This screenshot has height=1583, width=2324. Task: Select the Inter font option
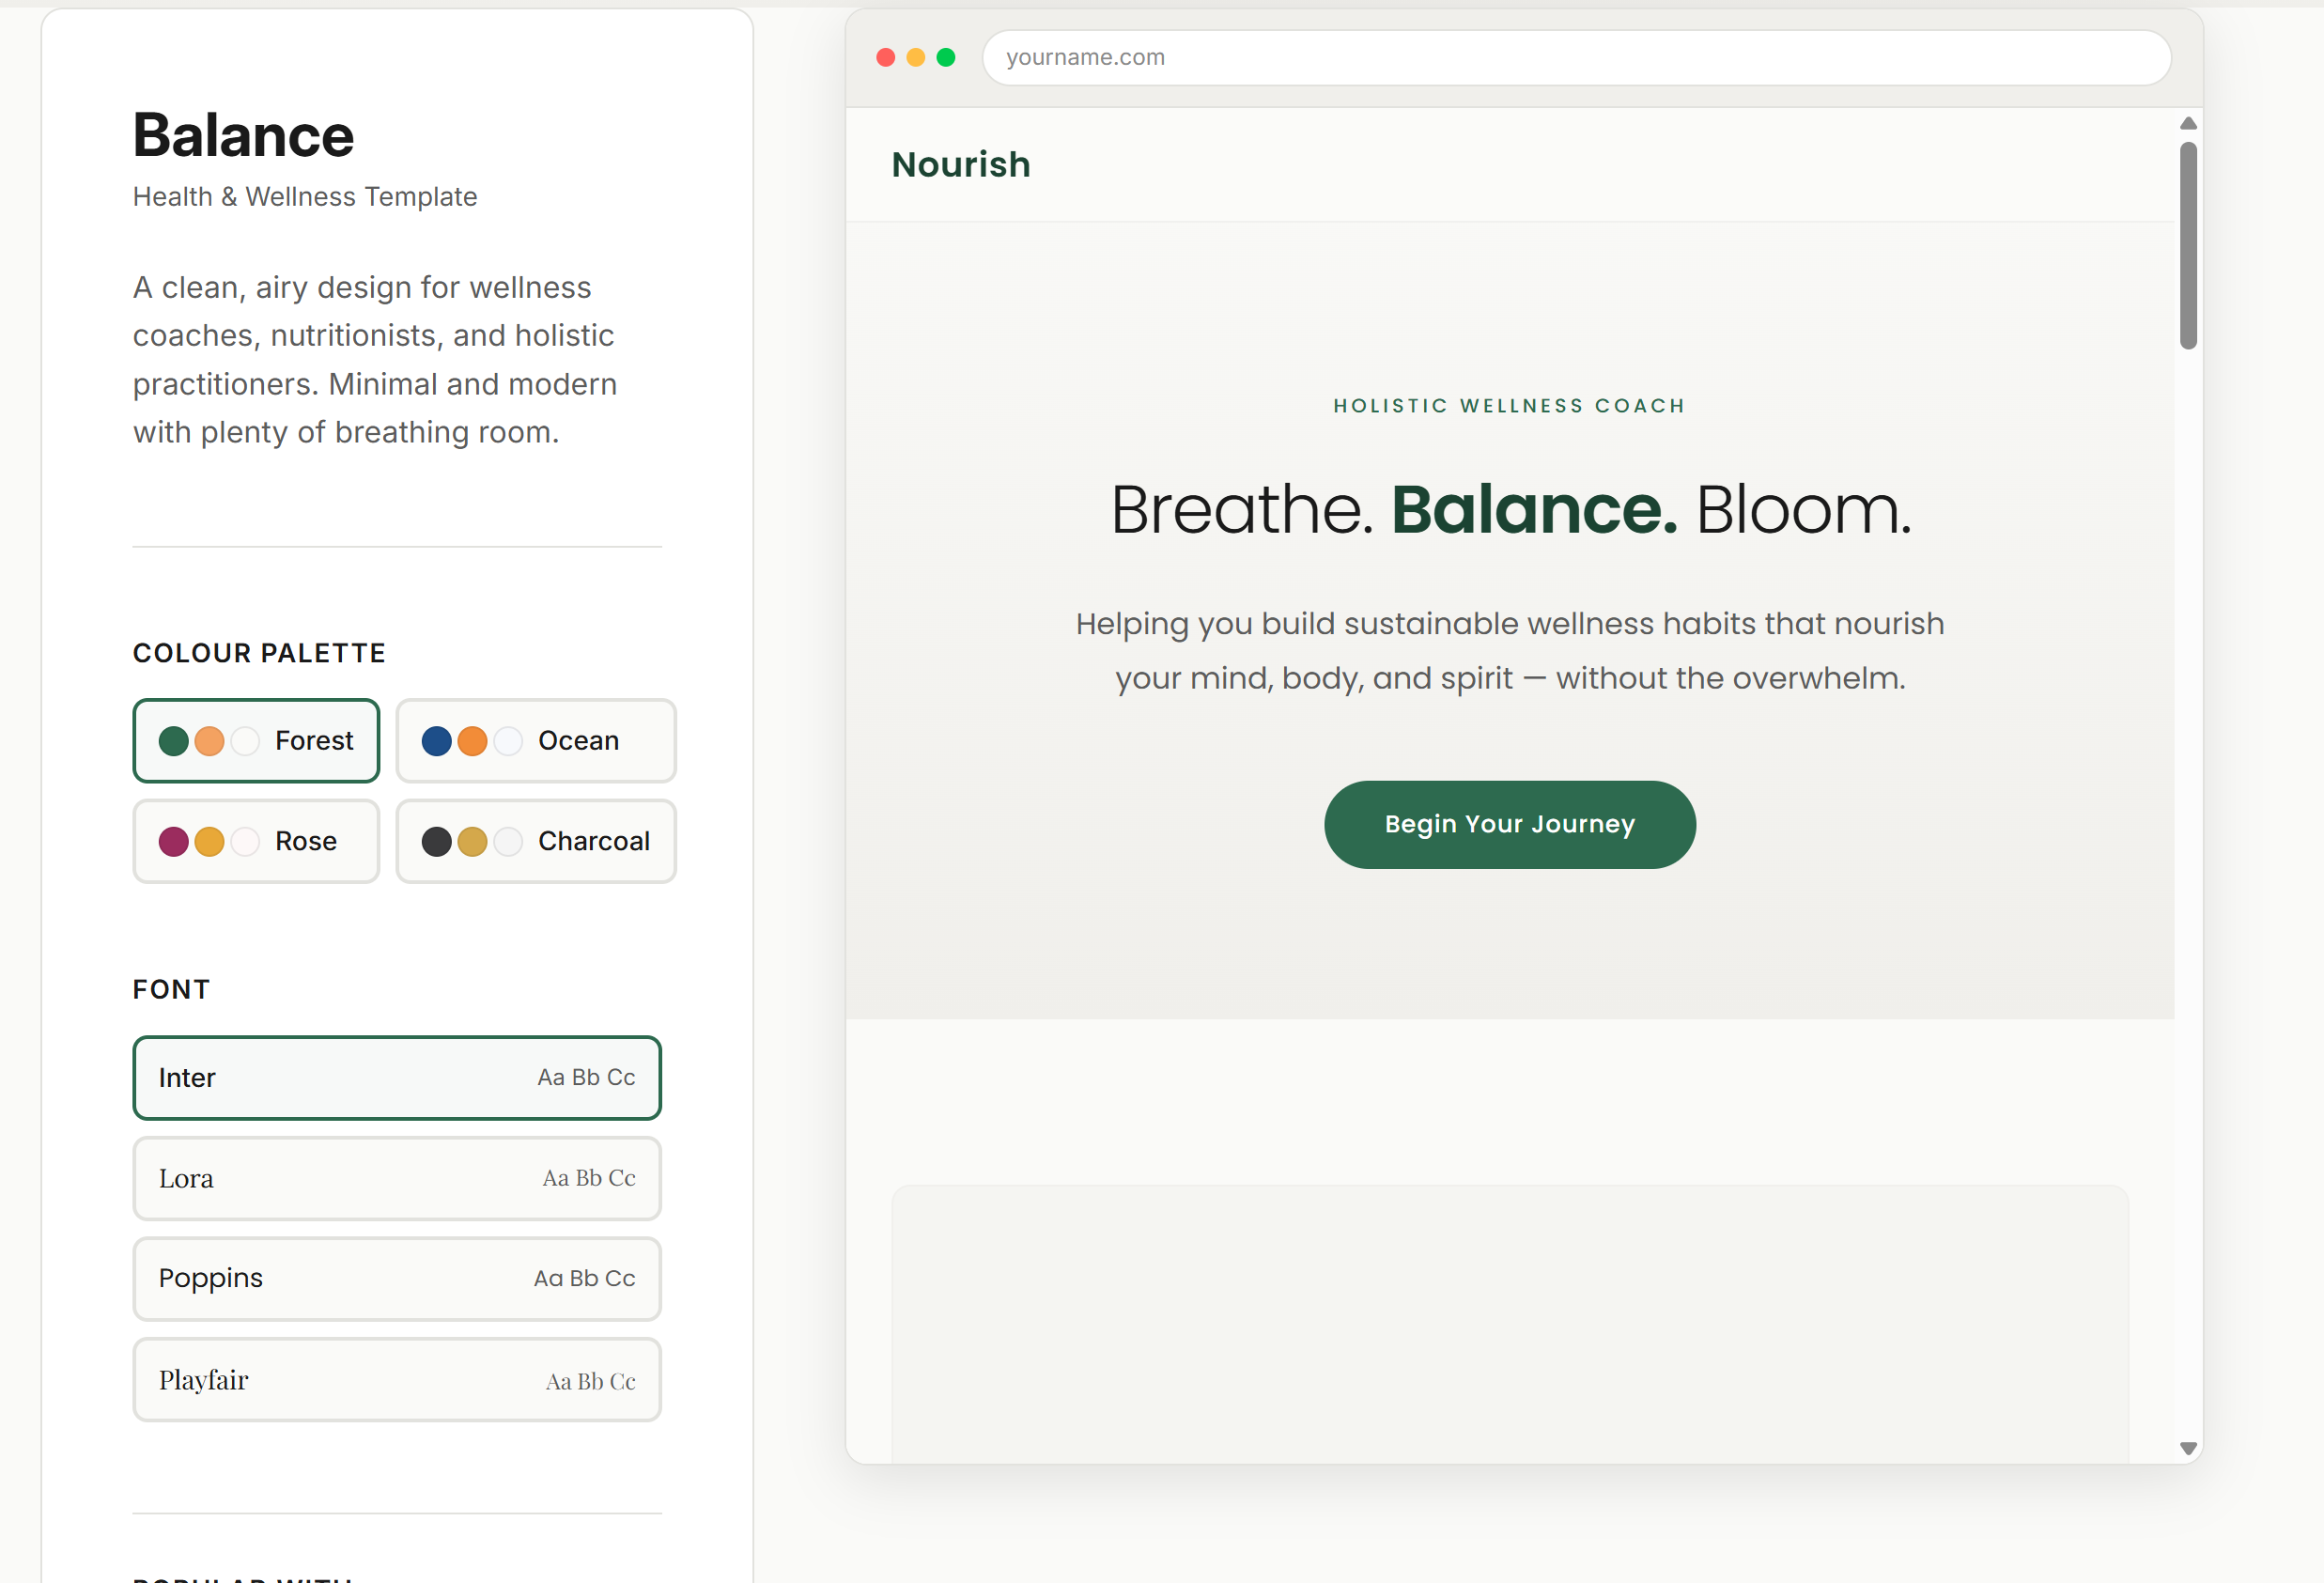(396, 1078)
